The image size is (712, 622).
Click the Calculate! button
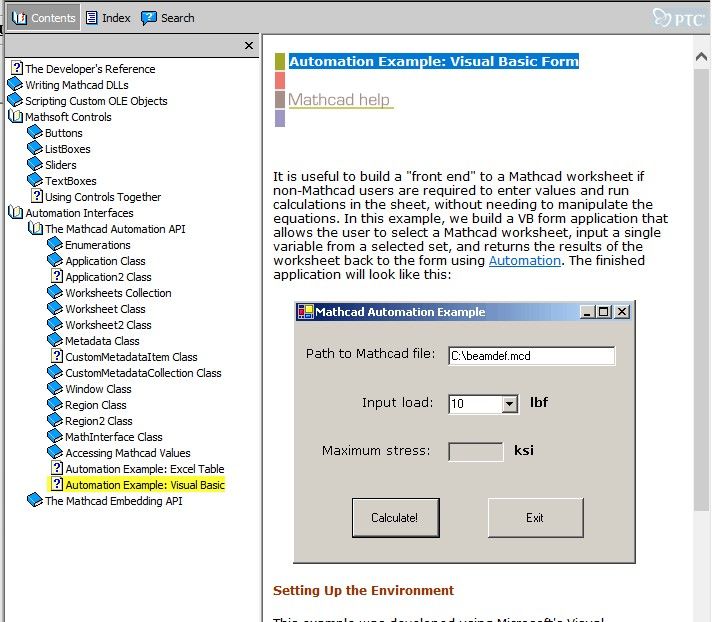[395, 518]
